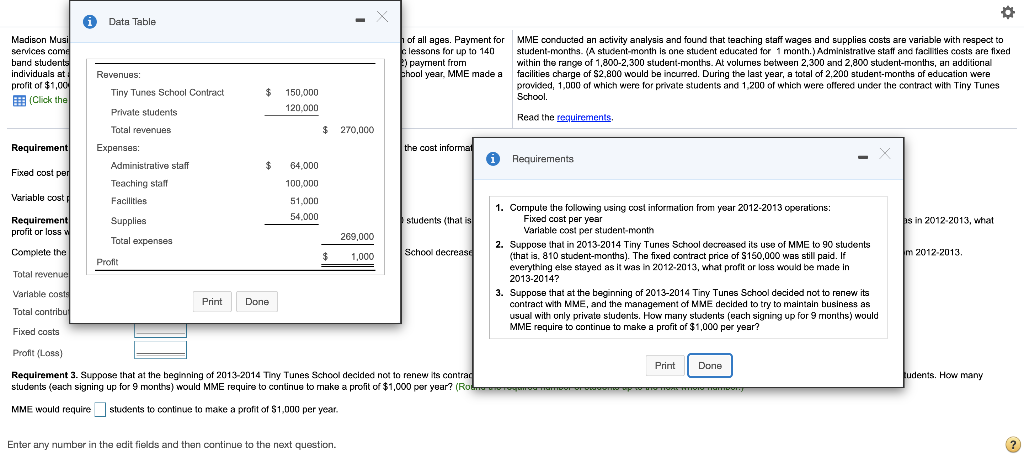Open the requirements link

584,117
